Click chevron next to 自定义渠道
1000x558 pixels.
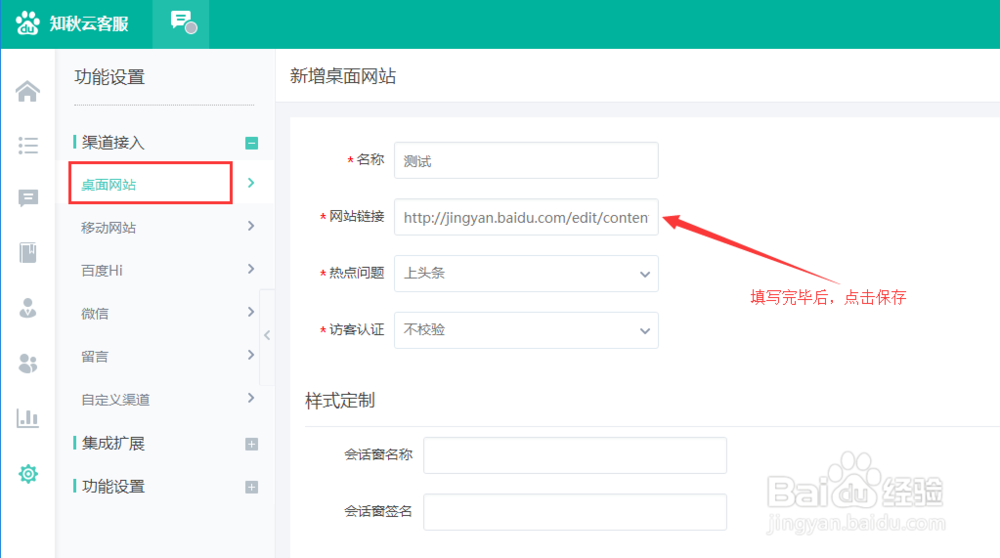tap(251, 398)
